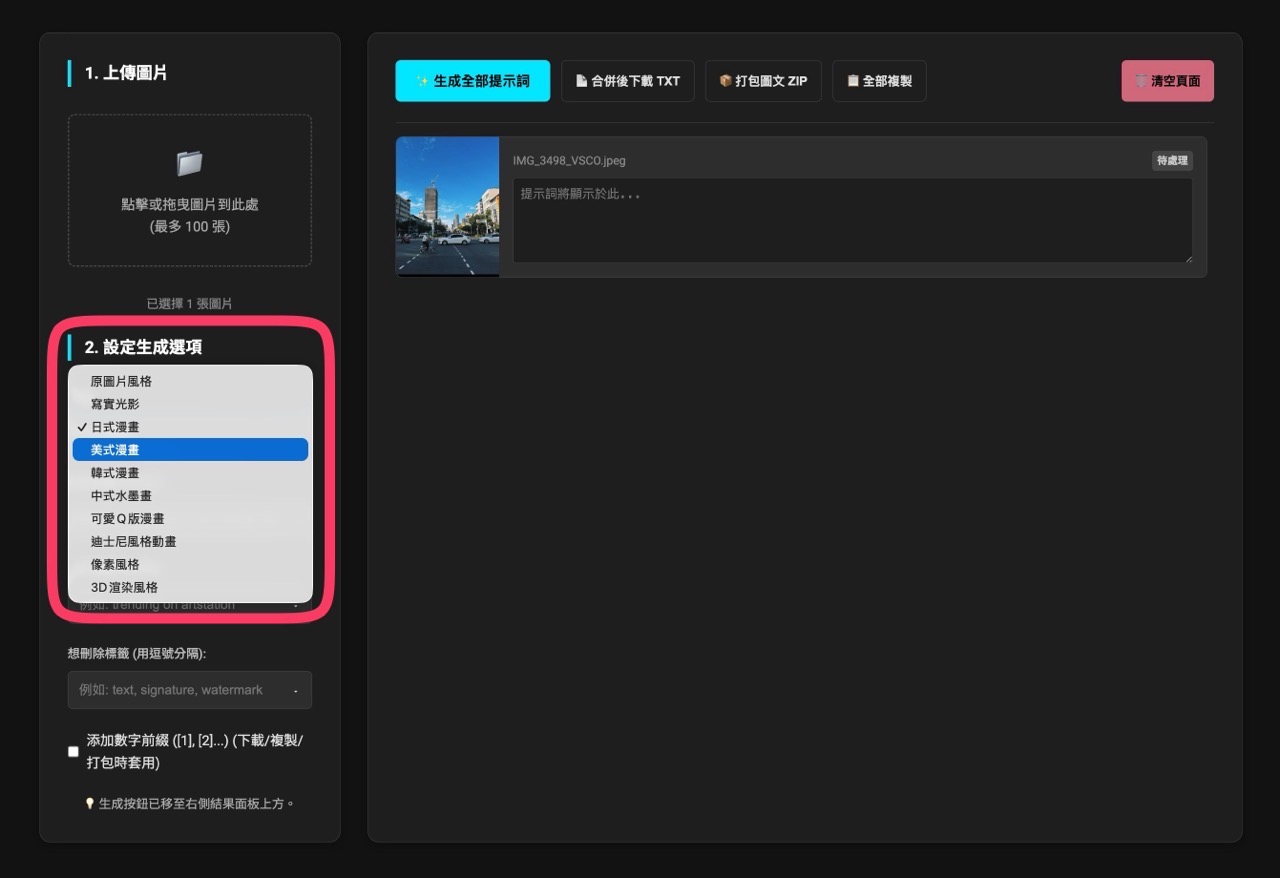
Task: Click 合併後下載 TXT button
Action: pyautogui.click(x=627, y=81)
